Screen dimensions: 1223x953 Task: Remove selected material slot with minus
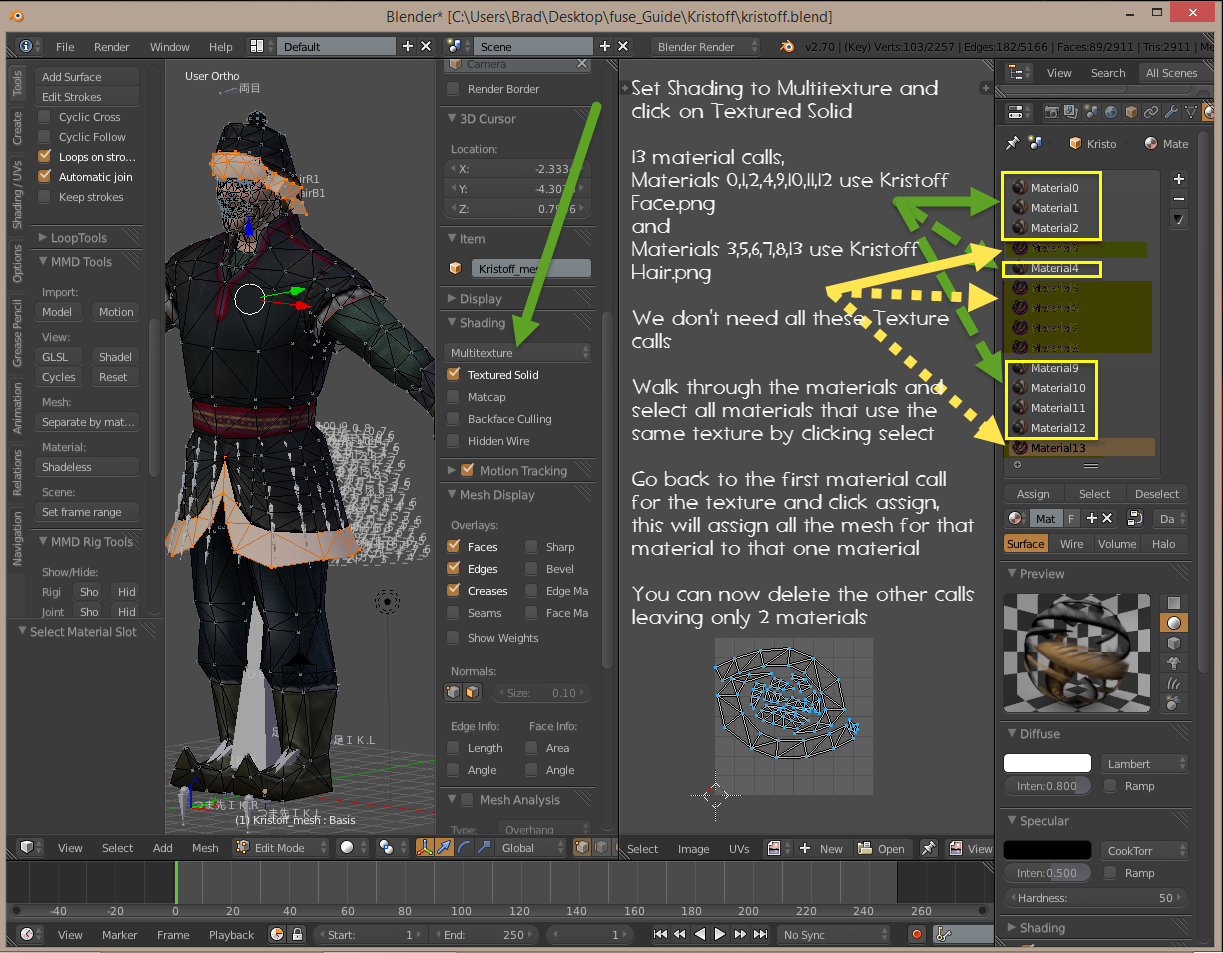pos(1179,199)
